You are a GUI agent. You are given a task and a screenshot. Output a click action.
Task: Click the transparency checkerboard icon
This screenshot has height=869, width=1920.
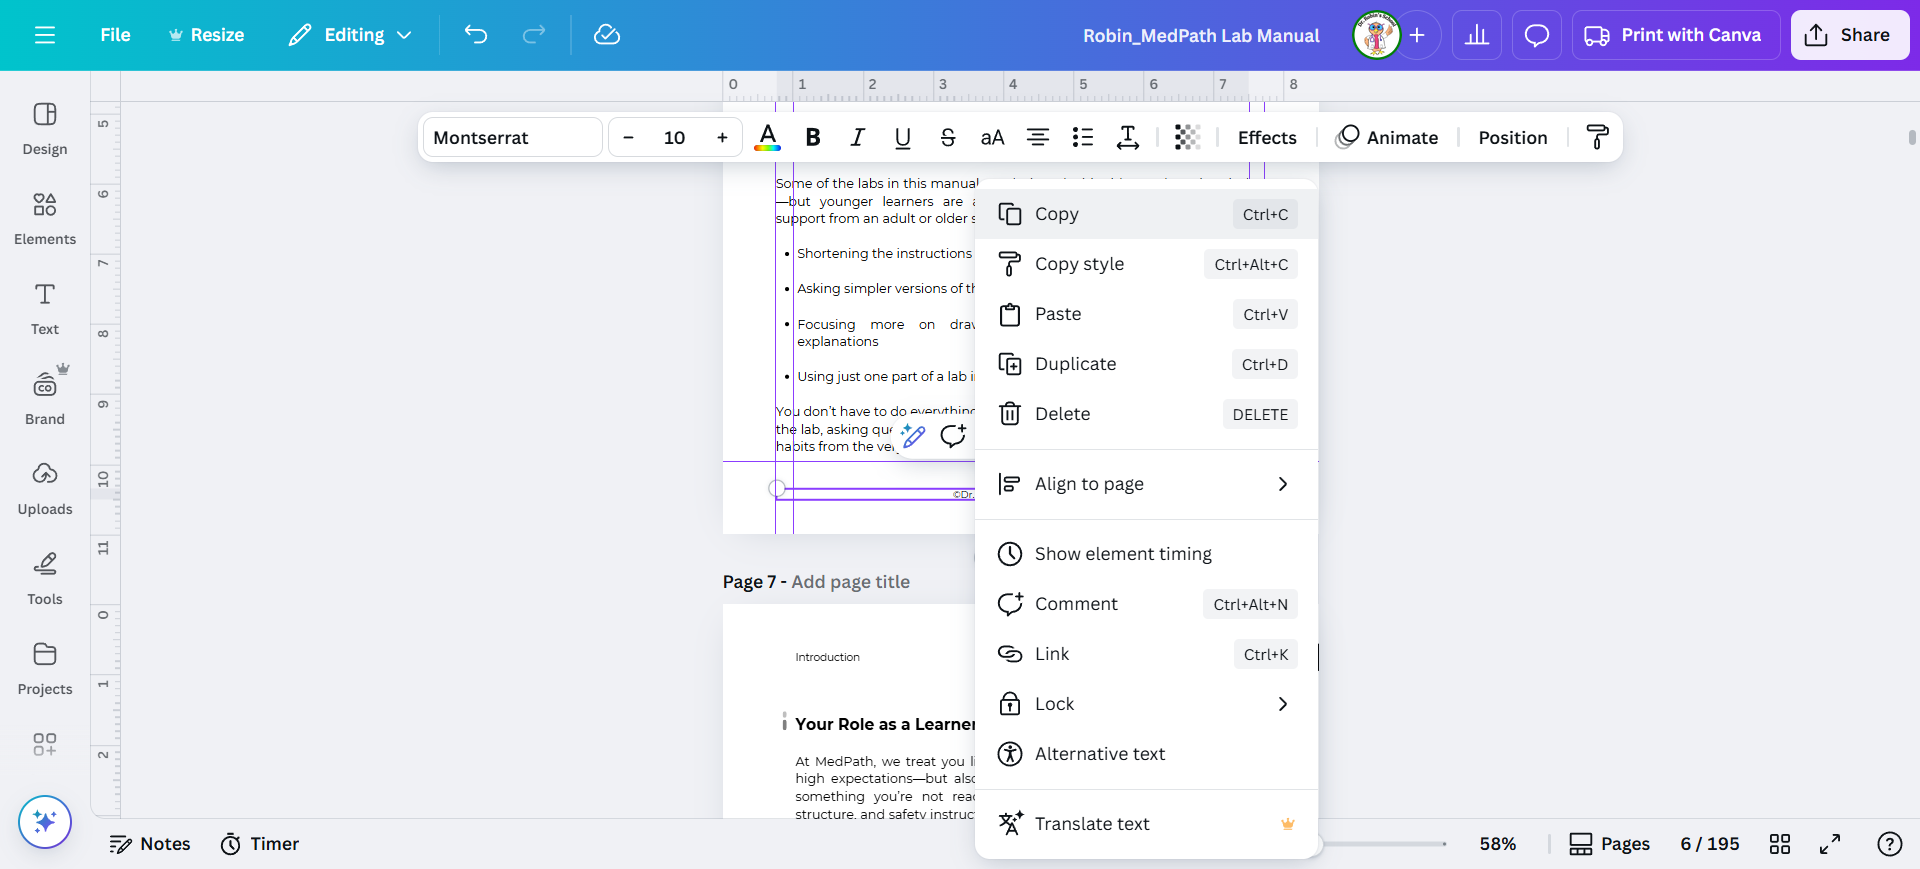(x=1187, y=137)
